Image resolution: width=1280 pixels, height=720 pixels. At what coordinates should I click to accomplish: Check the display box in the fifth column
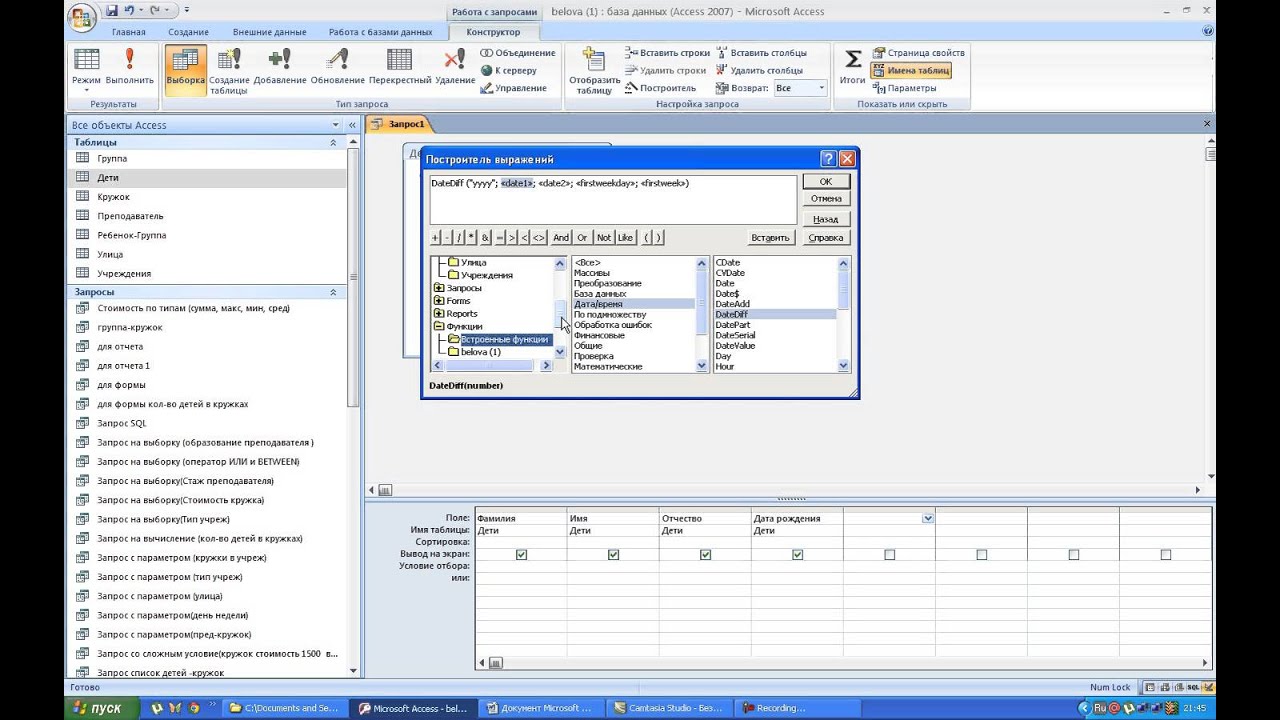[x=889, y=554]
